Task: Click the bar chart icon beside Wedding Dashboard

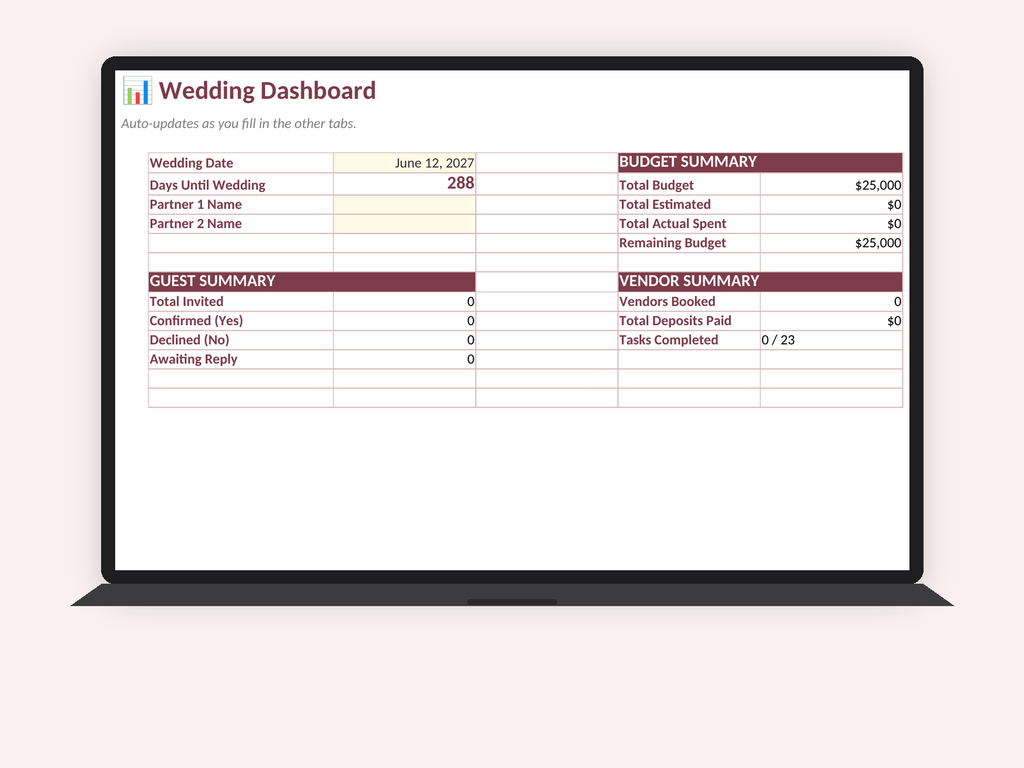Action: (x=136, y=91)
